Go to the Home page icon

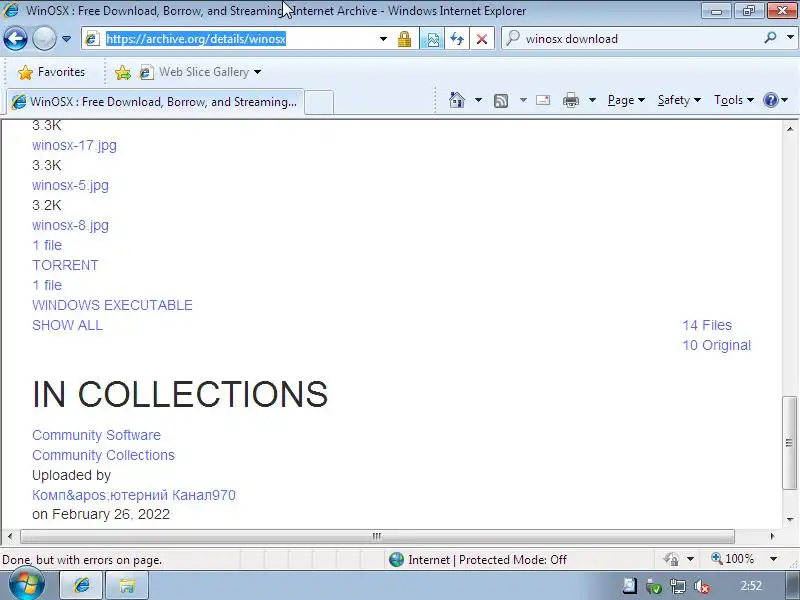[457, 100]
